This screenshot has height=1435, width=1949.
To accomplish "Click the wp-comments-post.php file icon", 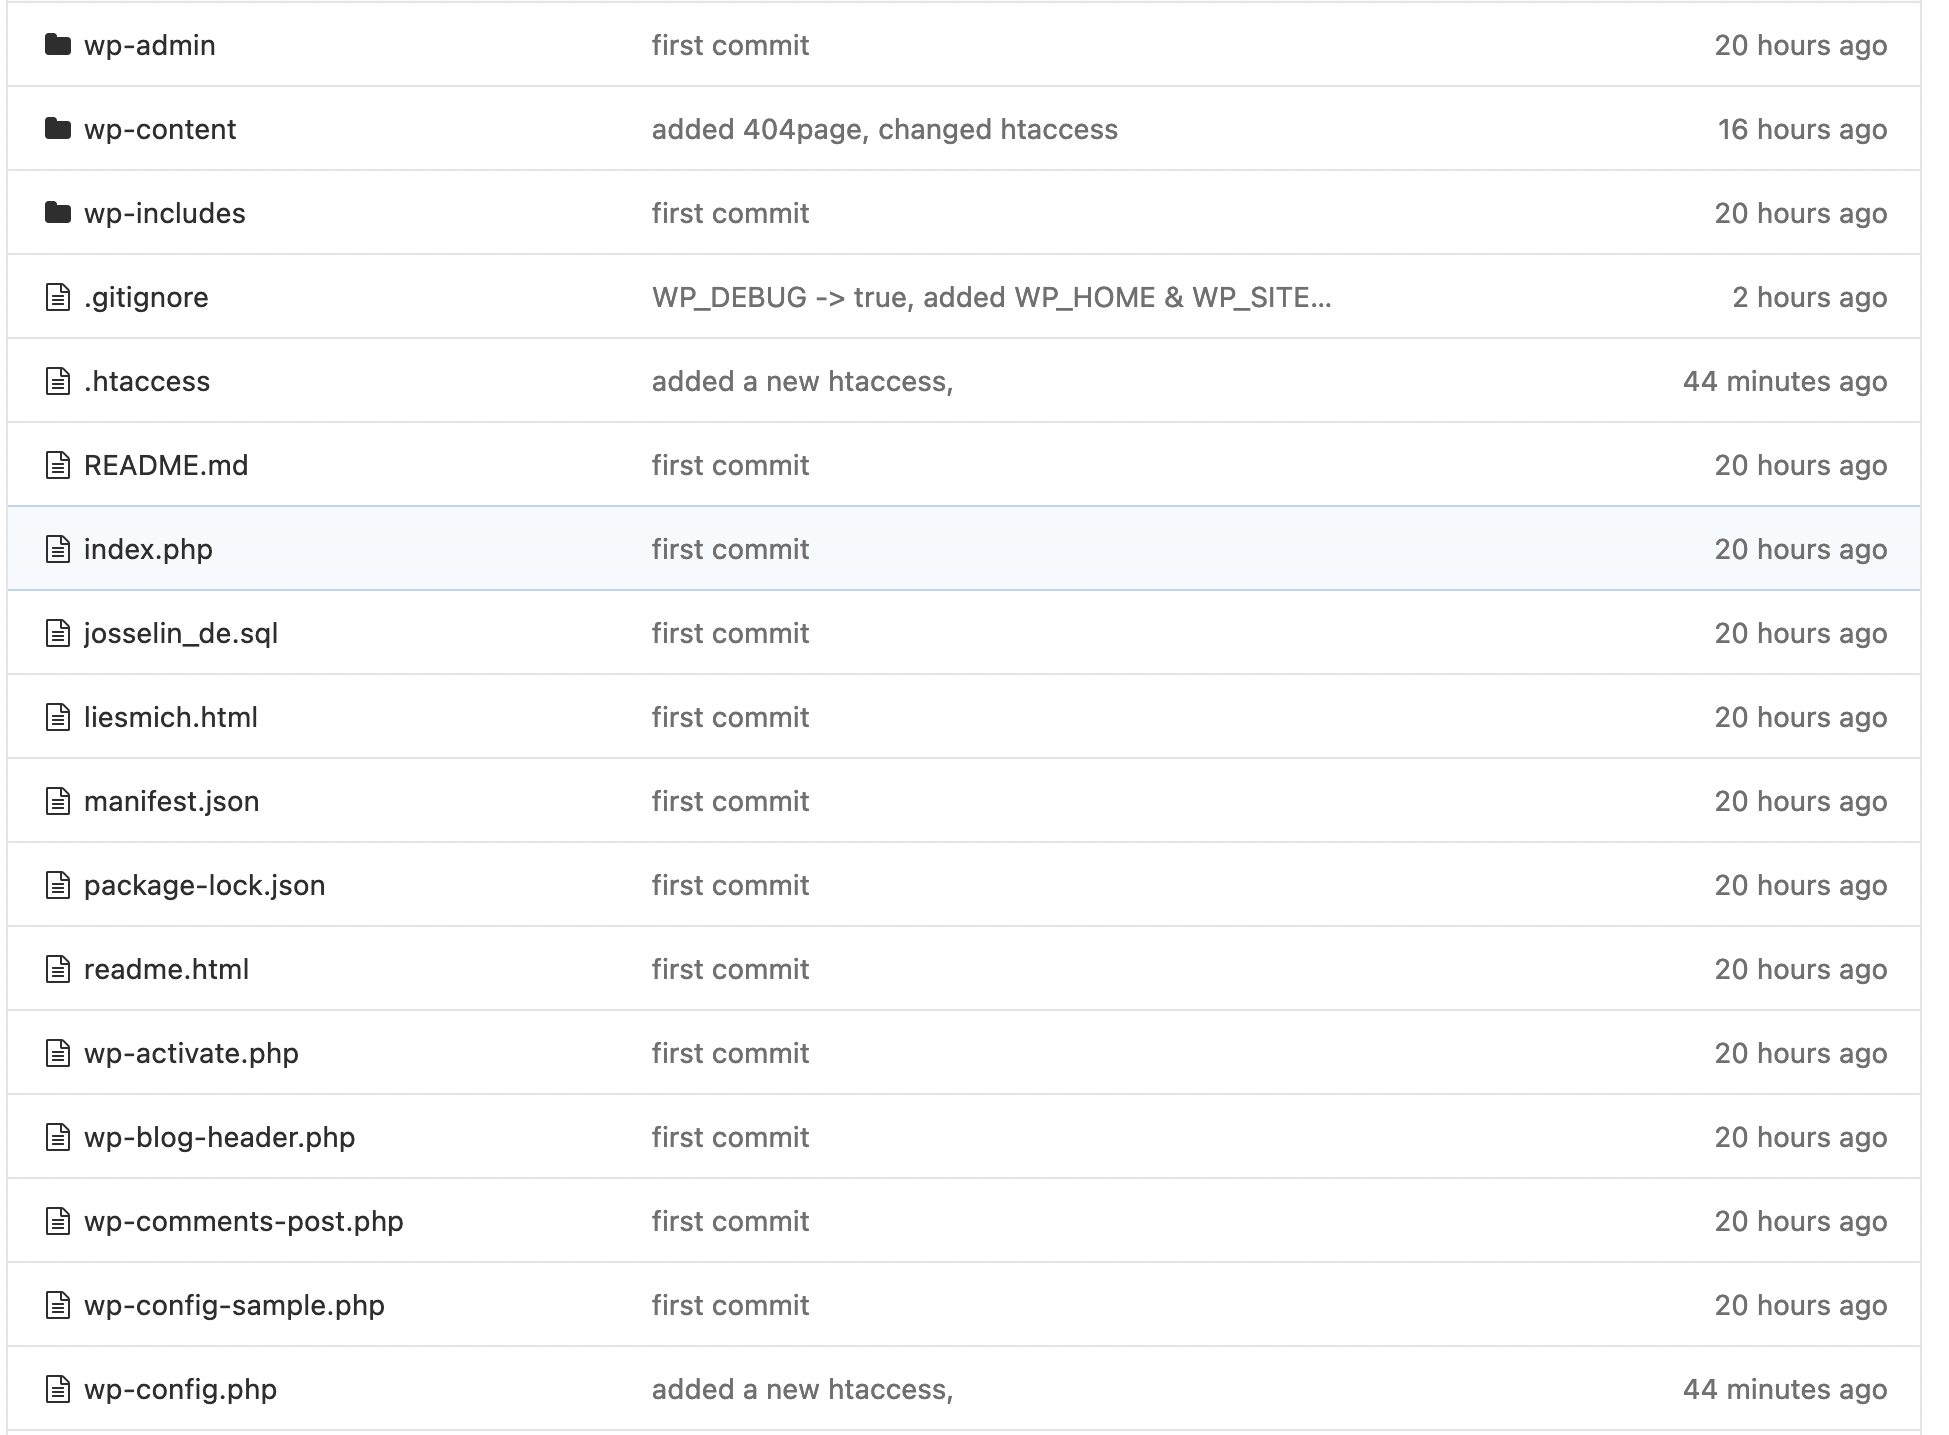I will click(x=58, y=1221).
